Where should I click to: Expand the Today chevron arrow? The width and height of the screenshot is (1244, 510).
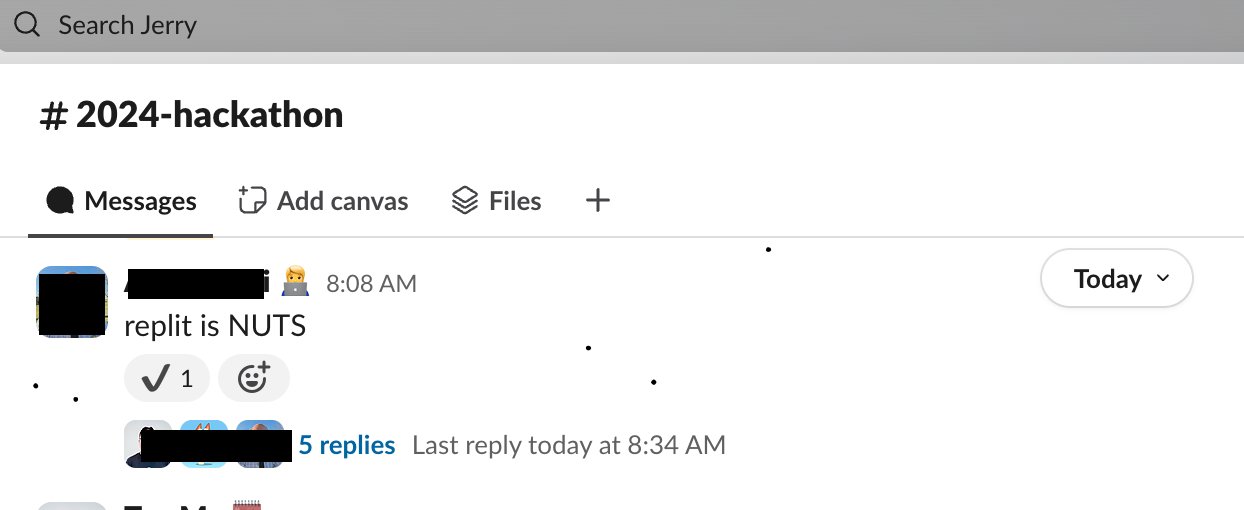(1163, 279)
